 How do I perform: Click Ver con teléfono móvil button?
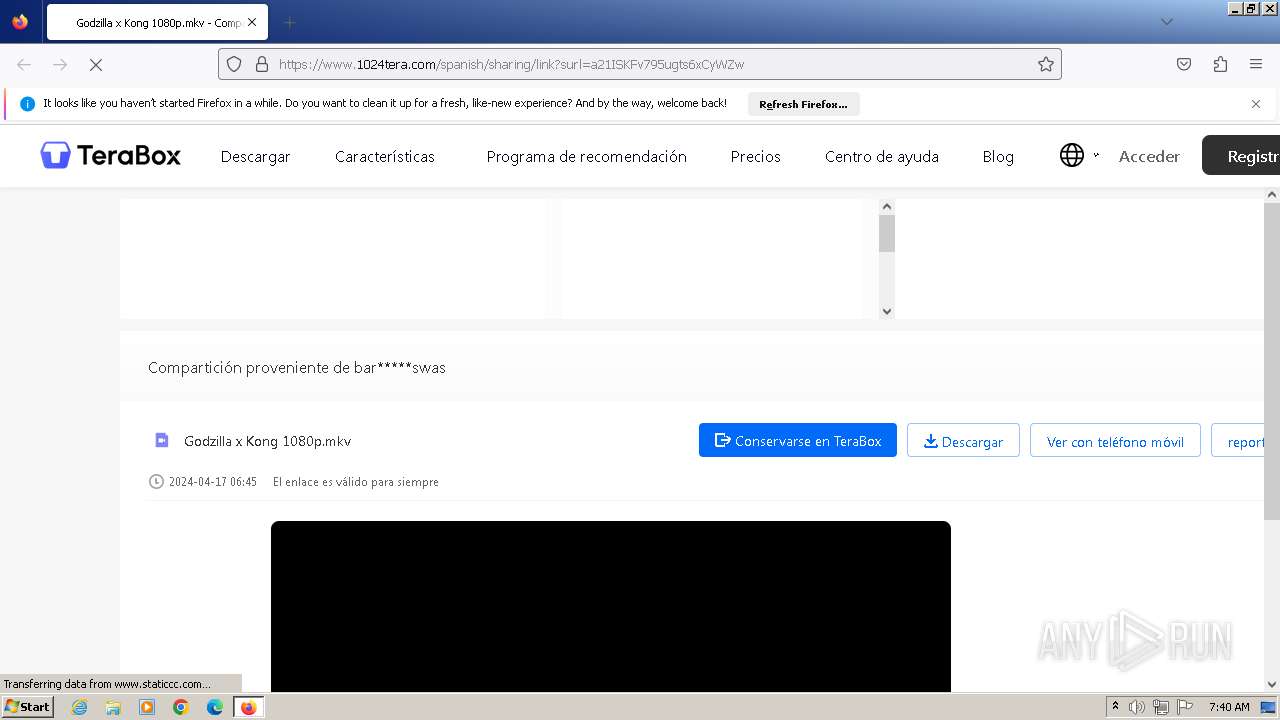[1115, 440]
